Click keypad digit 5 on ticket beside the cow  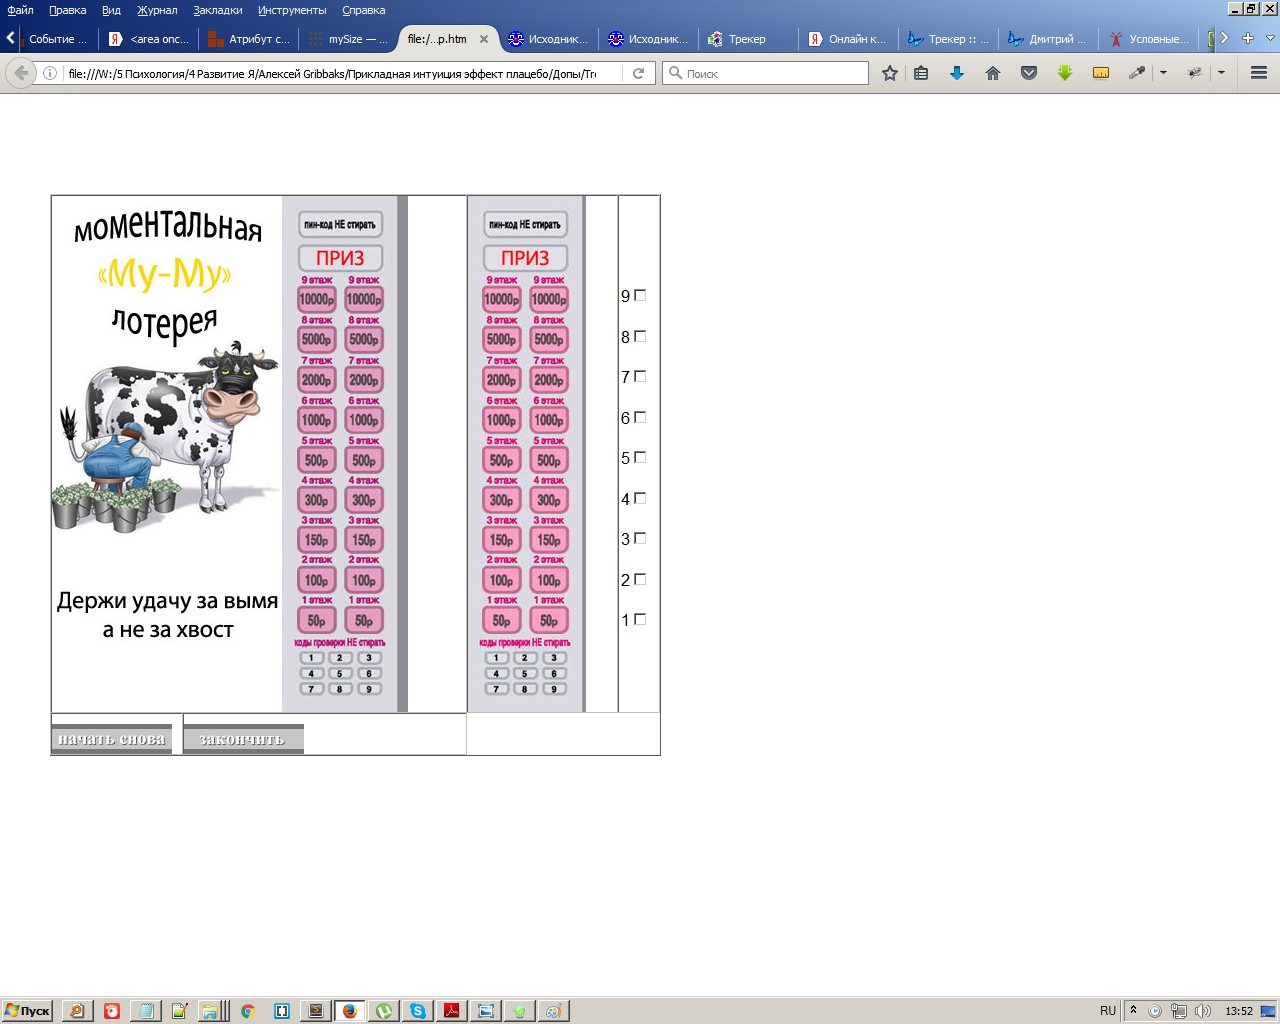(x=340, y=673)
